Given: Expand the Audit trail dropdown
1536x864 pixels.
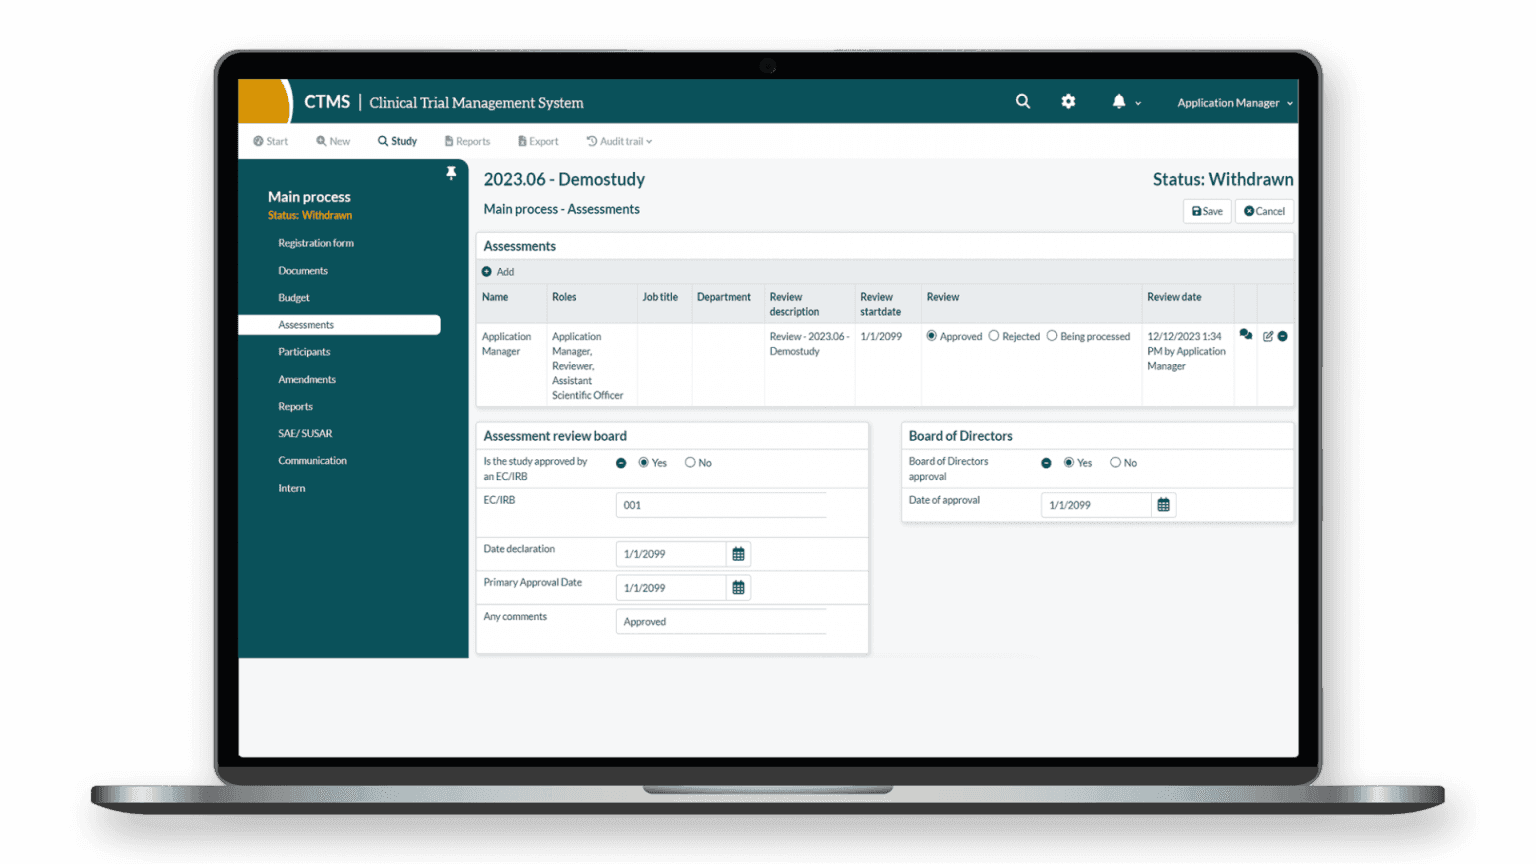Looking at the screenshot, I should 619,141.
